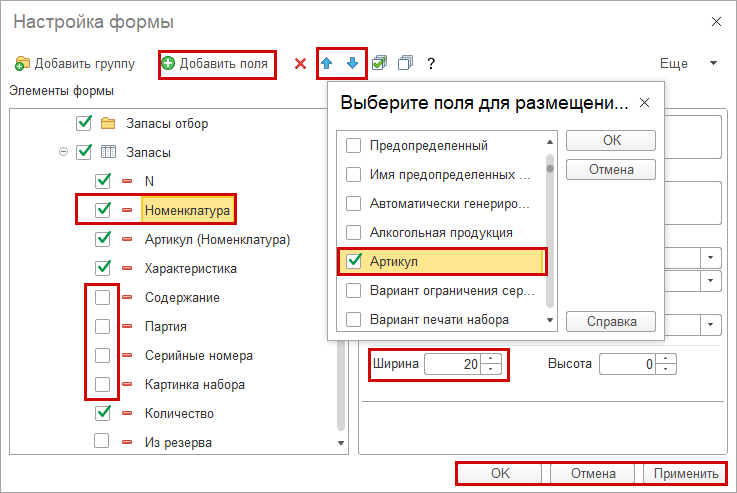Enable the Содержание checkbox
This screenshot has height=493, width=737.
tap(102, 298)
